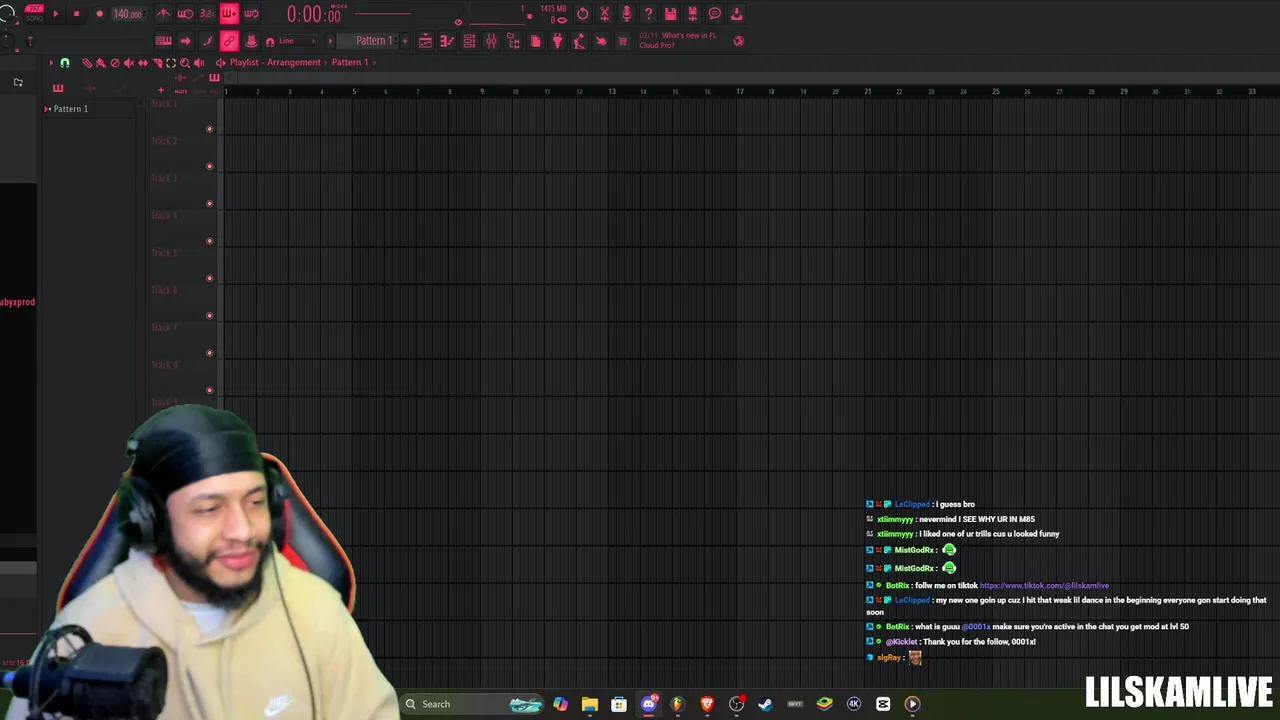Click the Record button
This screenshot has width=1280, height=720.
tap(99, 14)
